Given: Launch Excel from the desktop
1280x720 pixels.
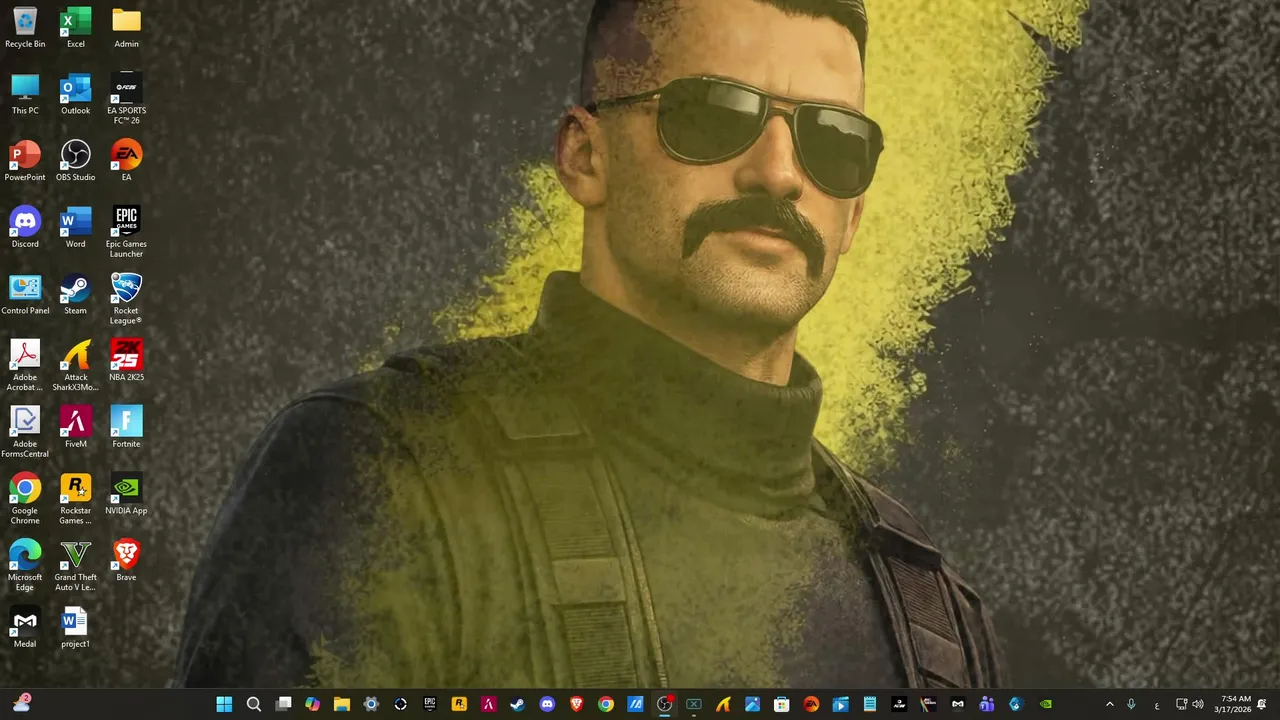Looking at the screenshot, I should click(76, 27).
